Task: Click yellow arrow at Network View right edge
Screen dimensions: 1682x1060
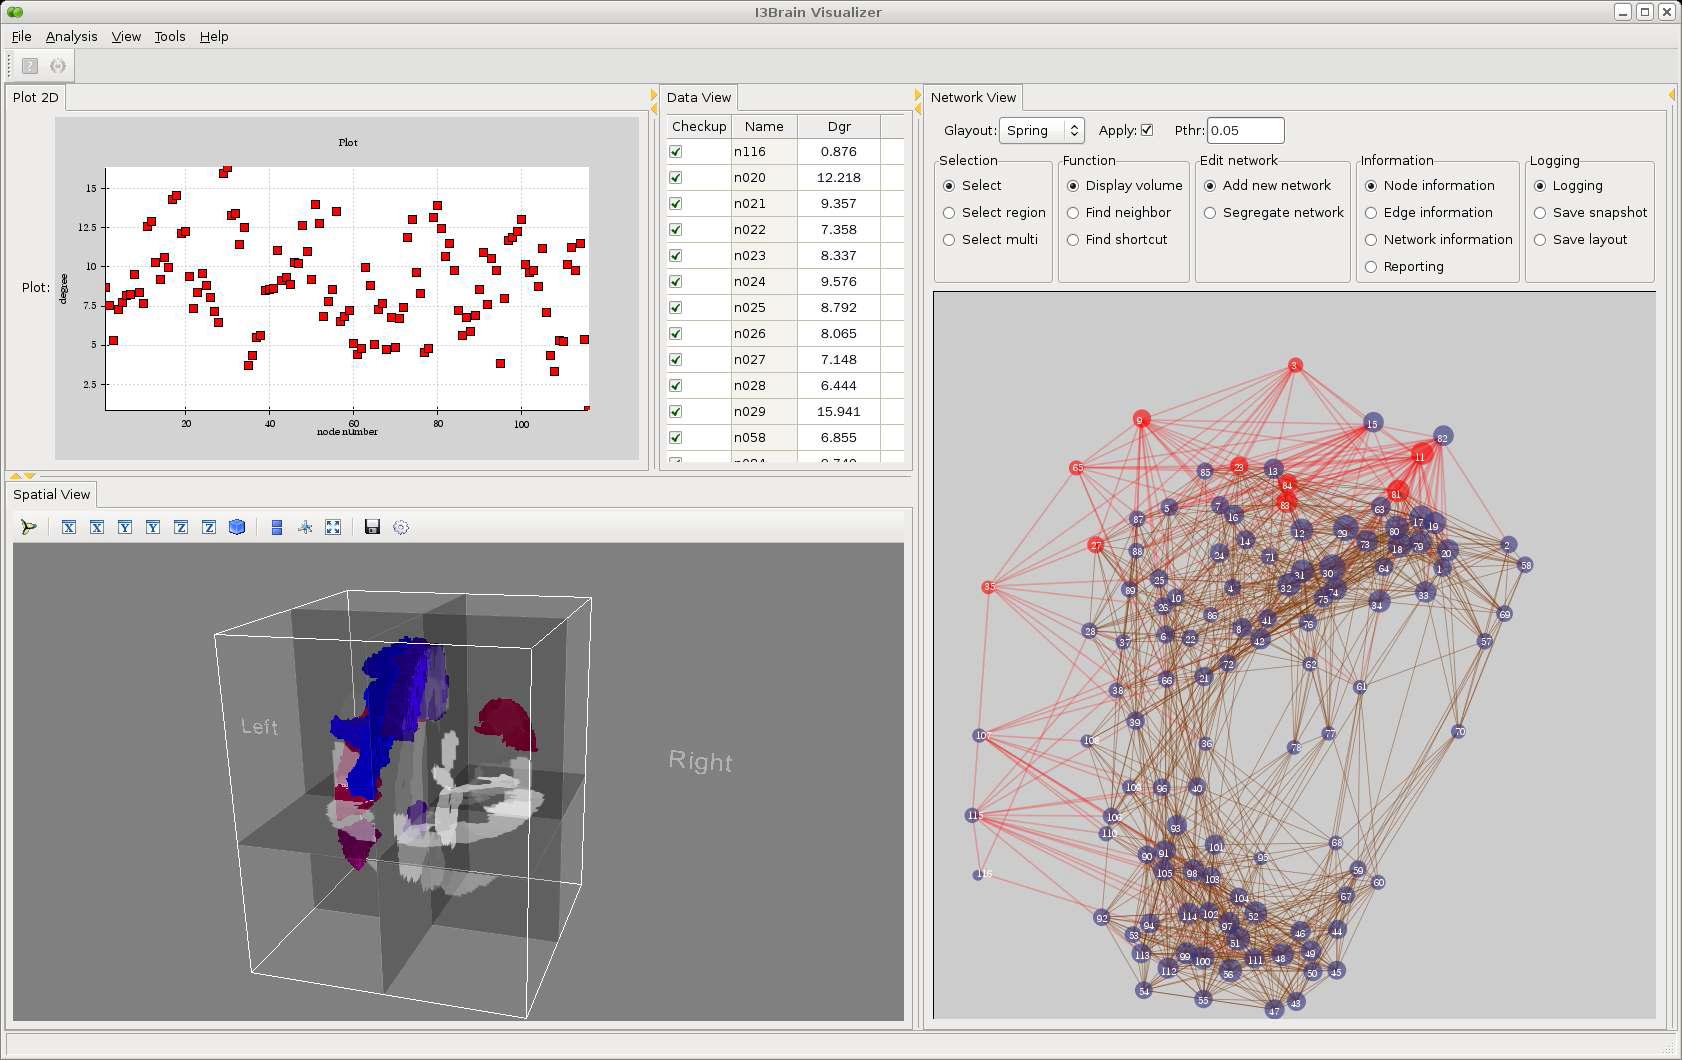Action: (1671, 95)
